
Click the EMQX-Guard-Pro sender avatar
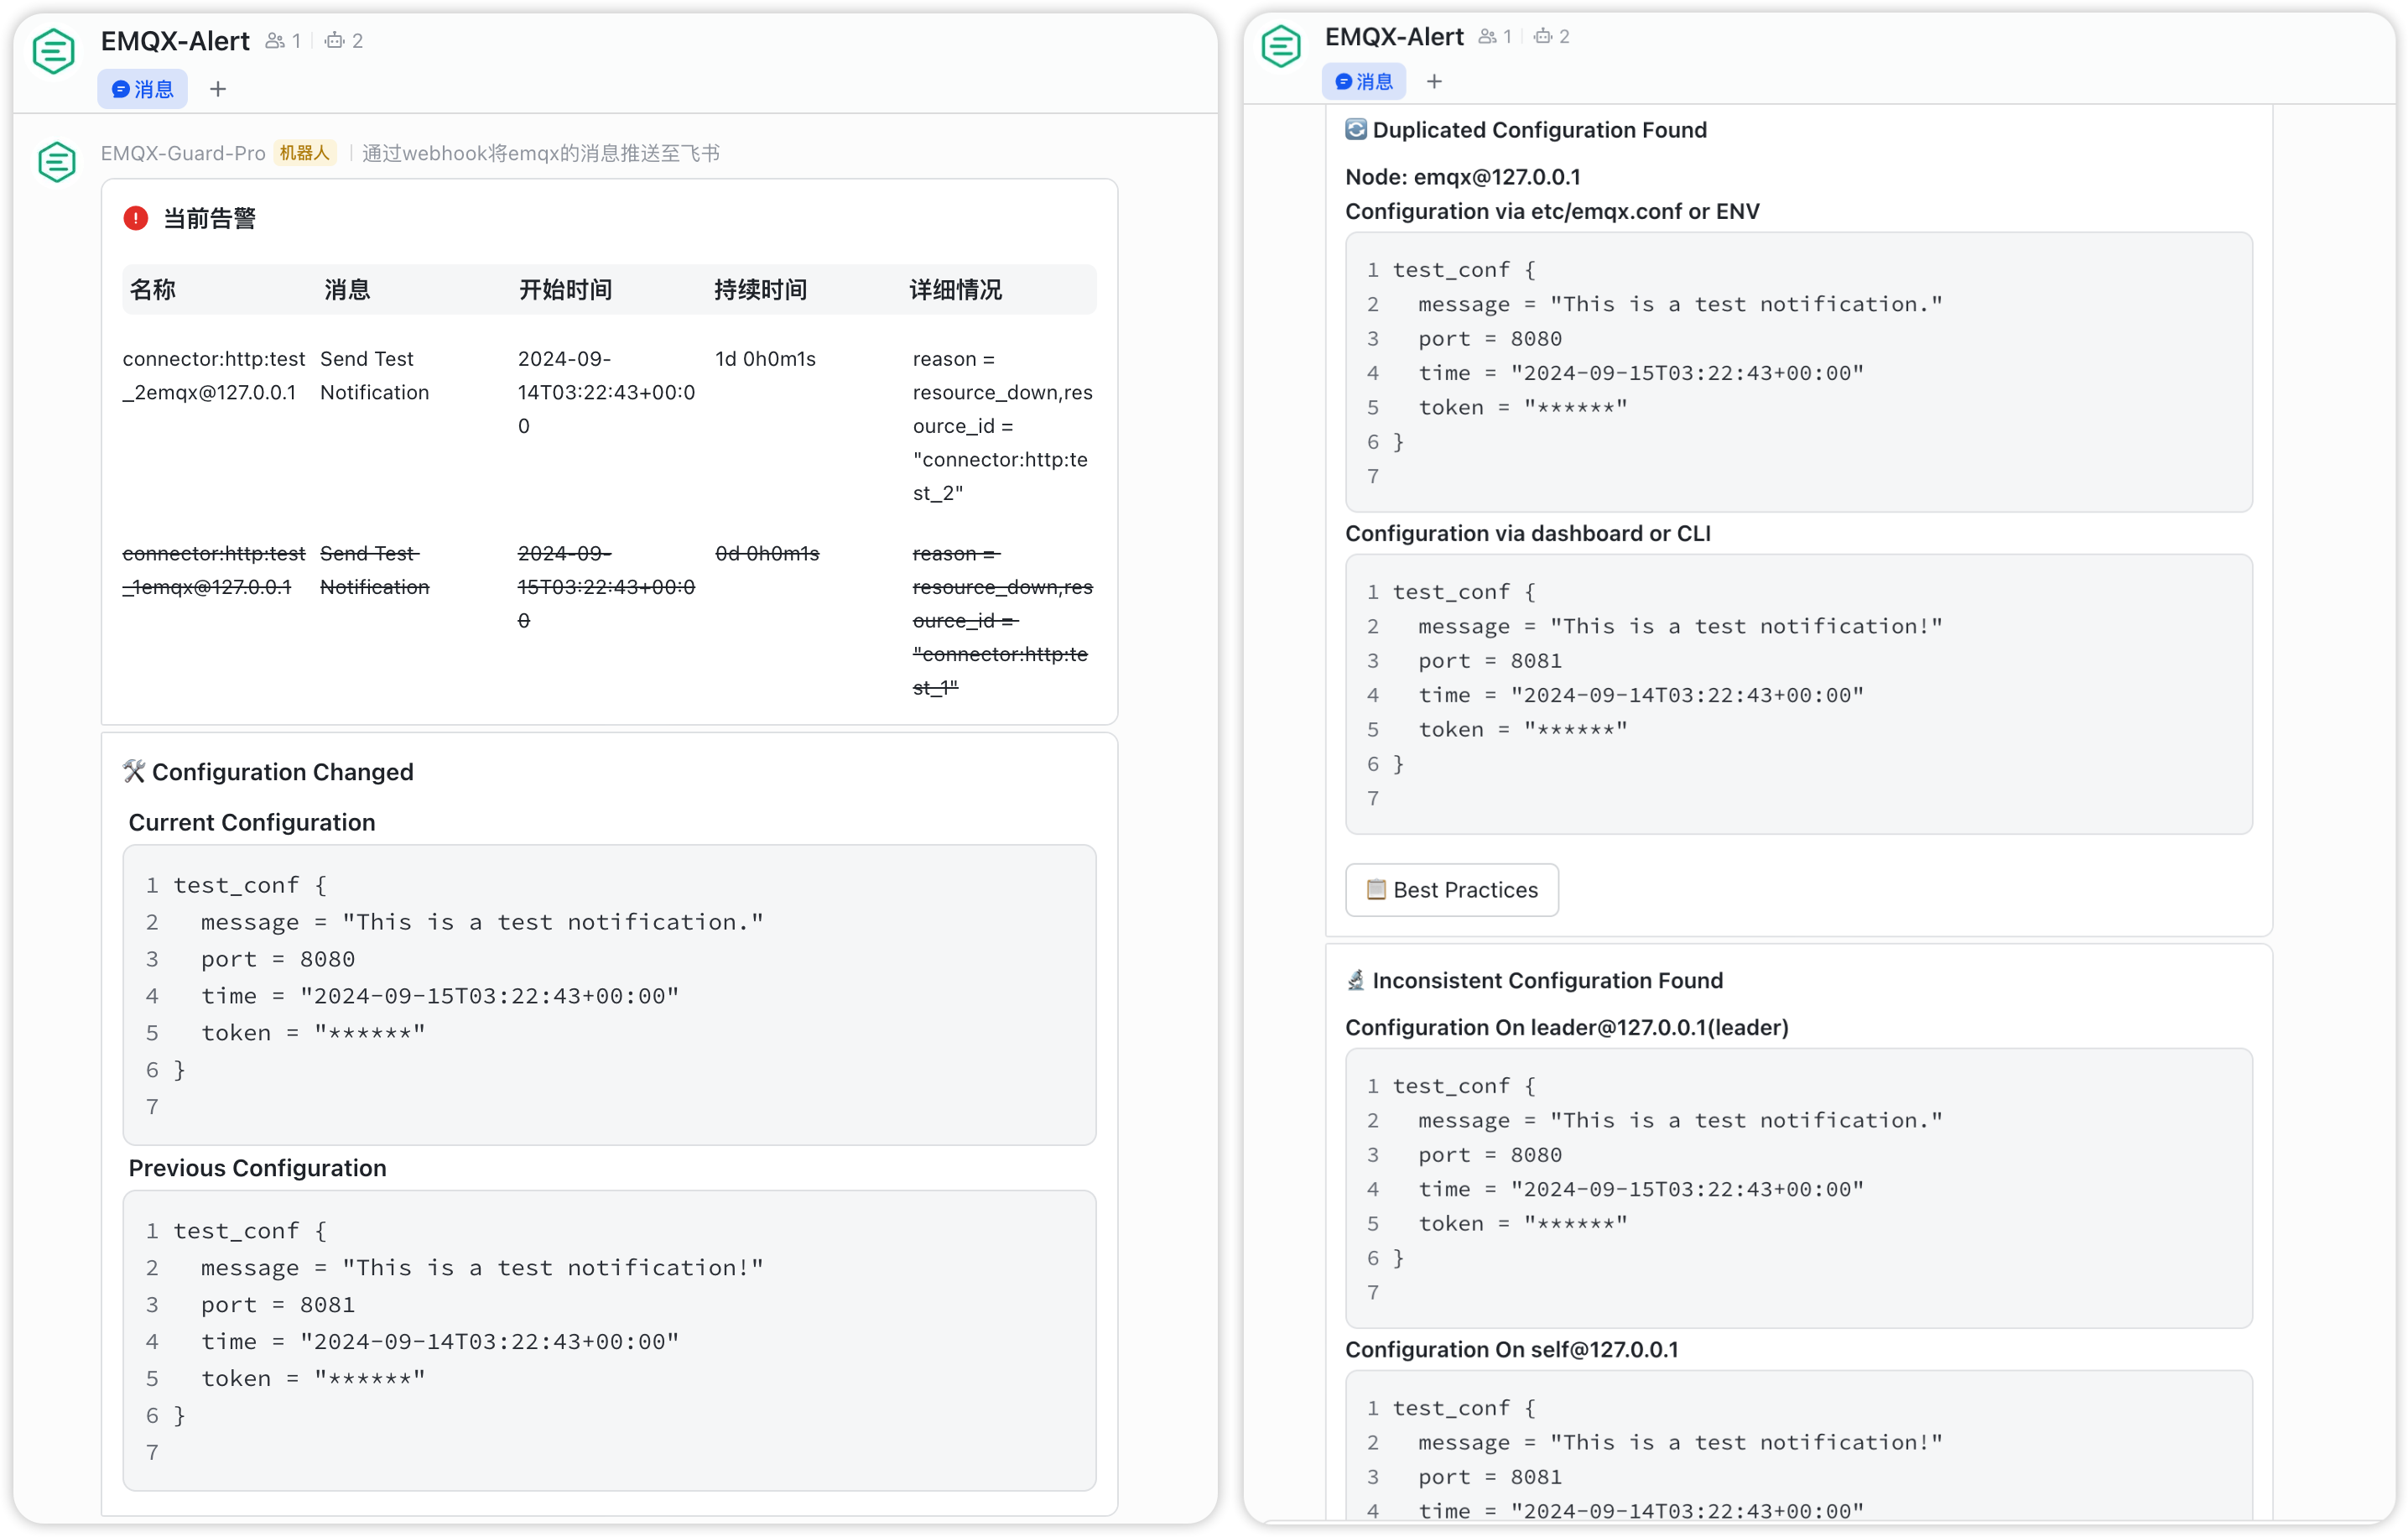[x=57, y=161]
